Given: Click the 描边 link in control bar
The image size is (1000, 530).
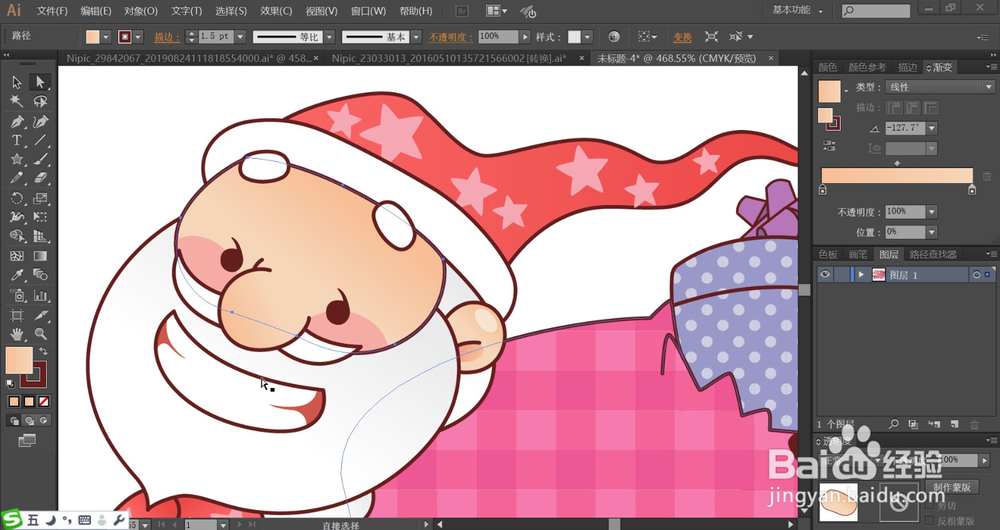Looking at the screenshot, I should [x=167, y=37].
